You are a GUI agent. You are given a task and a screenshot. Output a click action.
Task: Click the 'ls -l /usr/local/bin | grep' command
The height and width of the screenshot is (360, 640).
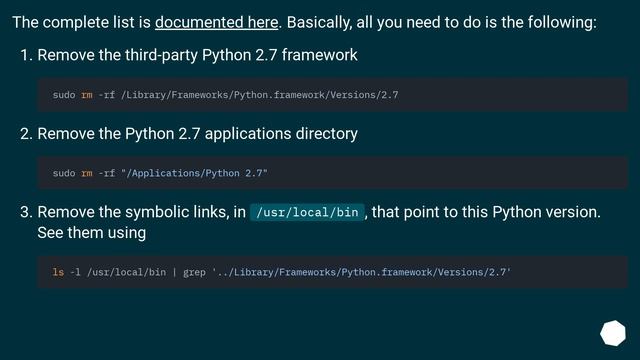coord(282,272)
